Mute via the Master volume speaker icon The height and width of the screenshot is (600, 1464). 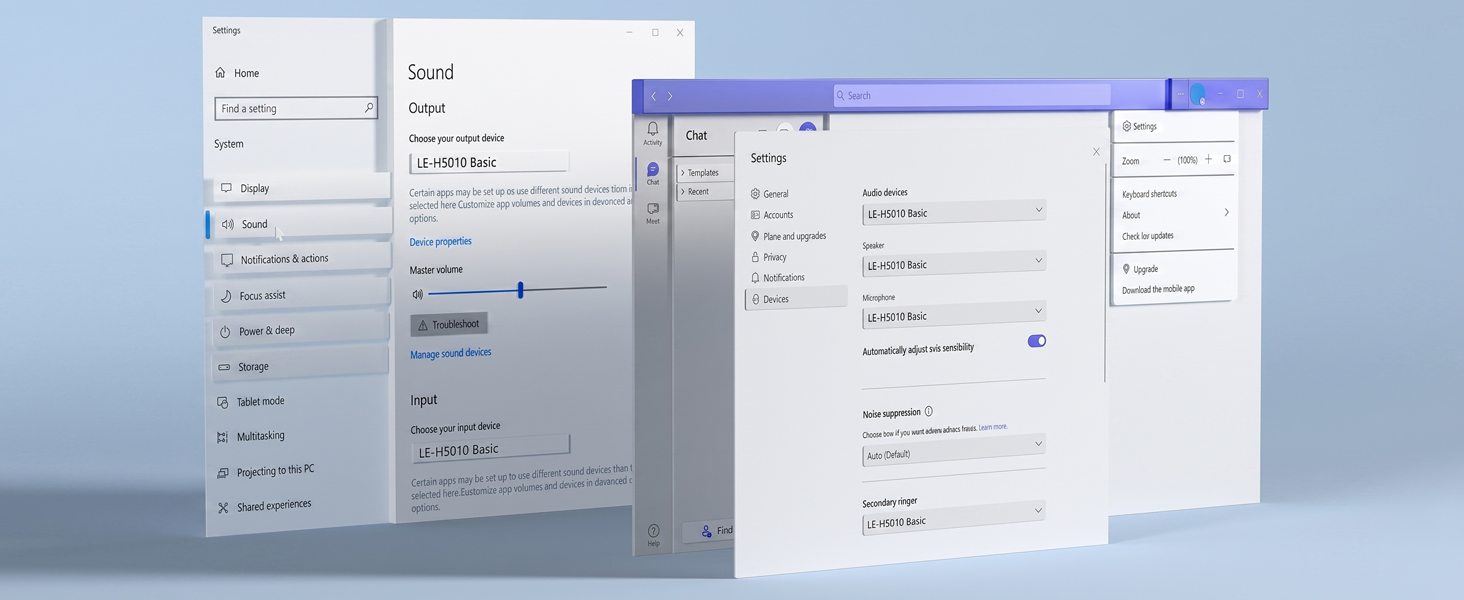point(417,294)
